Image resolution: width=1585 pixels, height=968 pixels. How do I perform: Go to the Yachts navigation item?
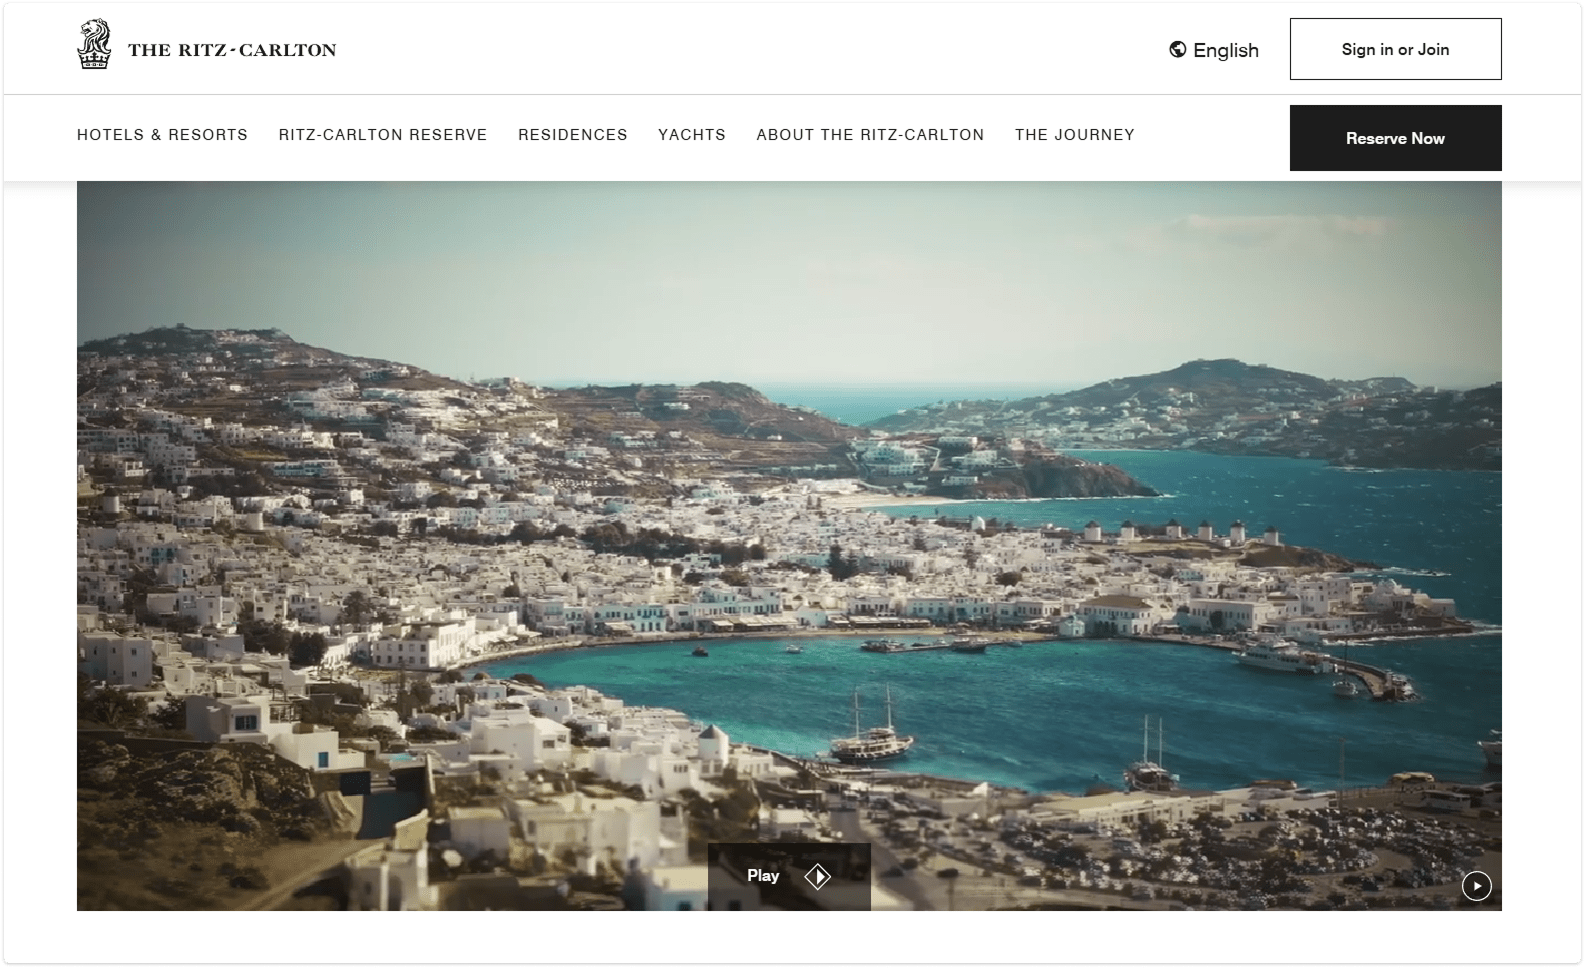tap(692, 135)
